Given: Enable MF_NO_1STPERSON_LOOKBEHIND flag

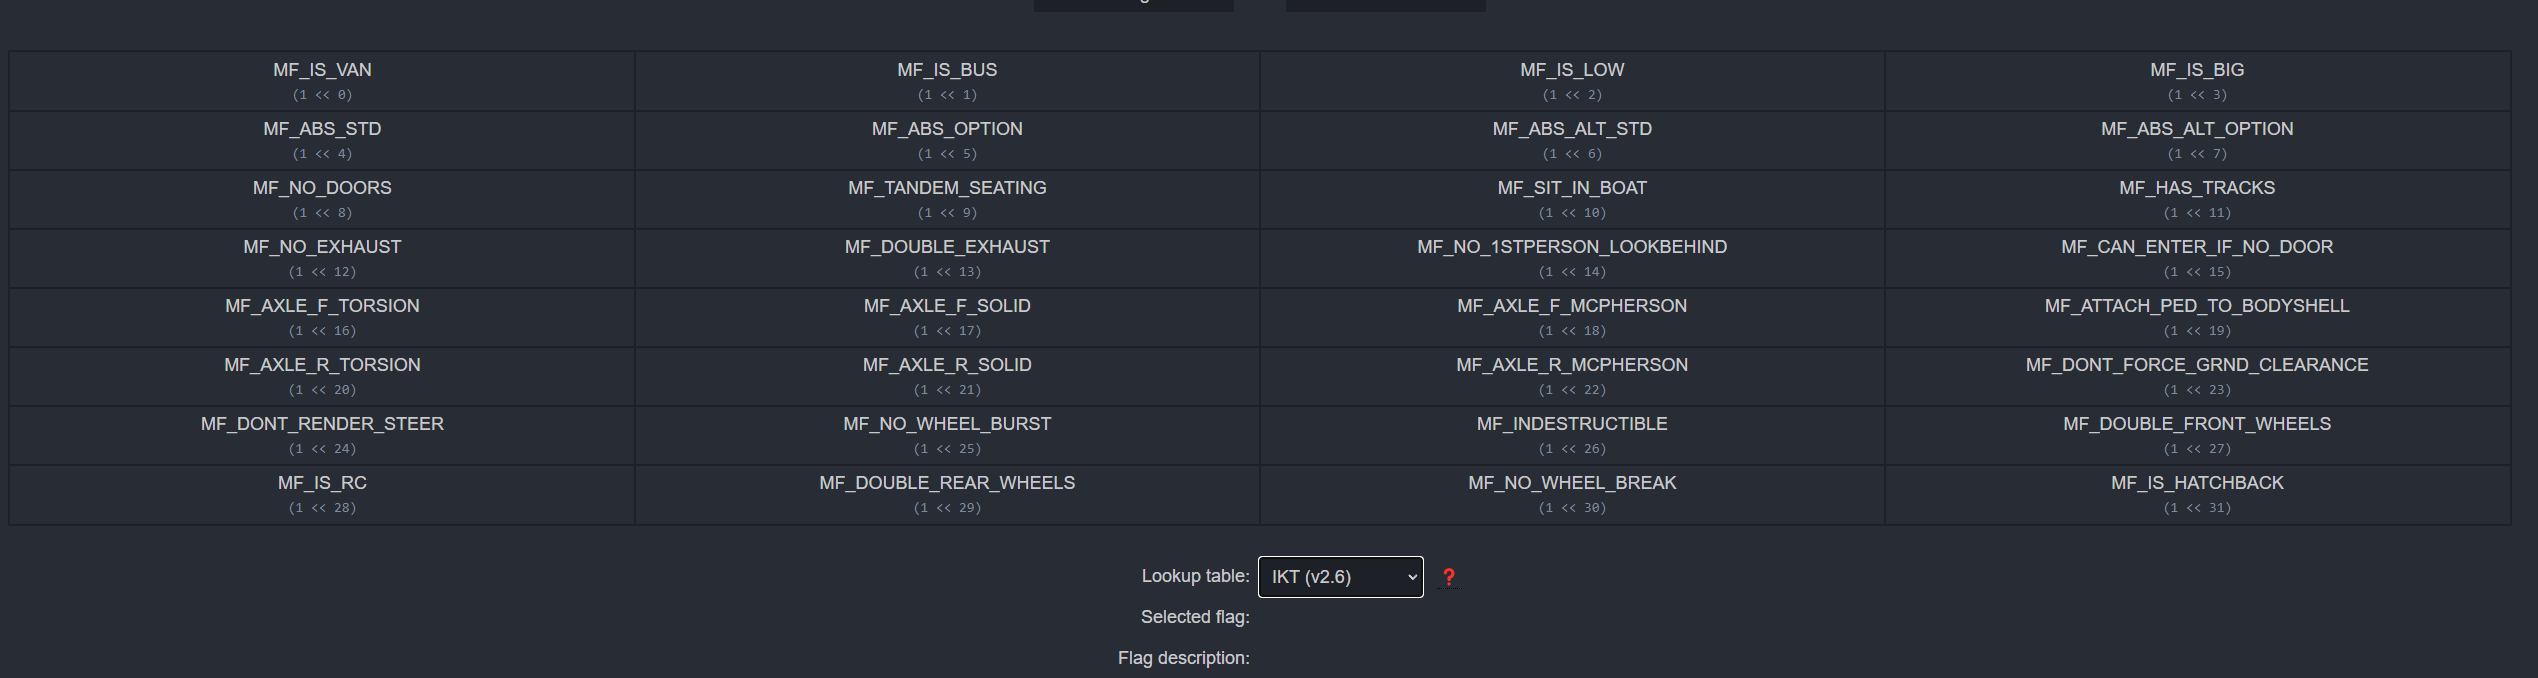Looking at the screenshot, I should click(x=1572, y=258).
